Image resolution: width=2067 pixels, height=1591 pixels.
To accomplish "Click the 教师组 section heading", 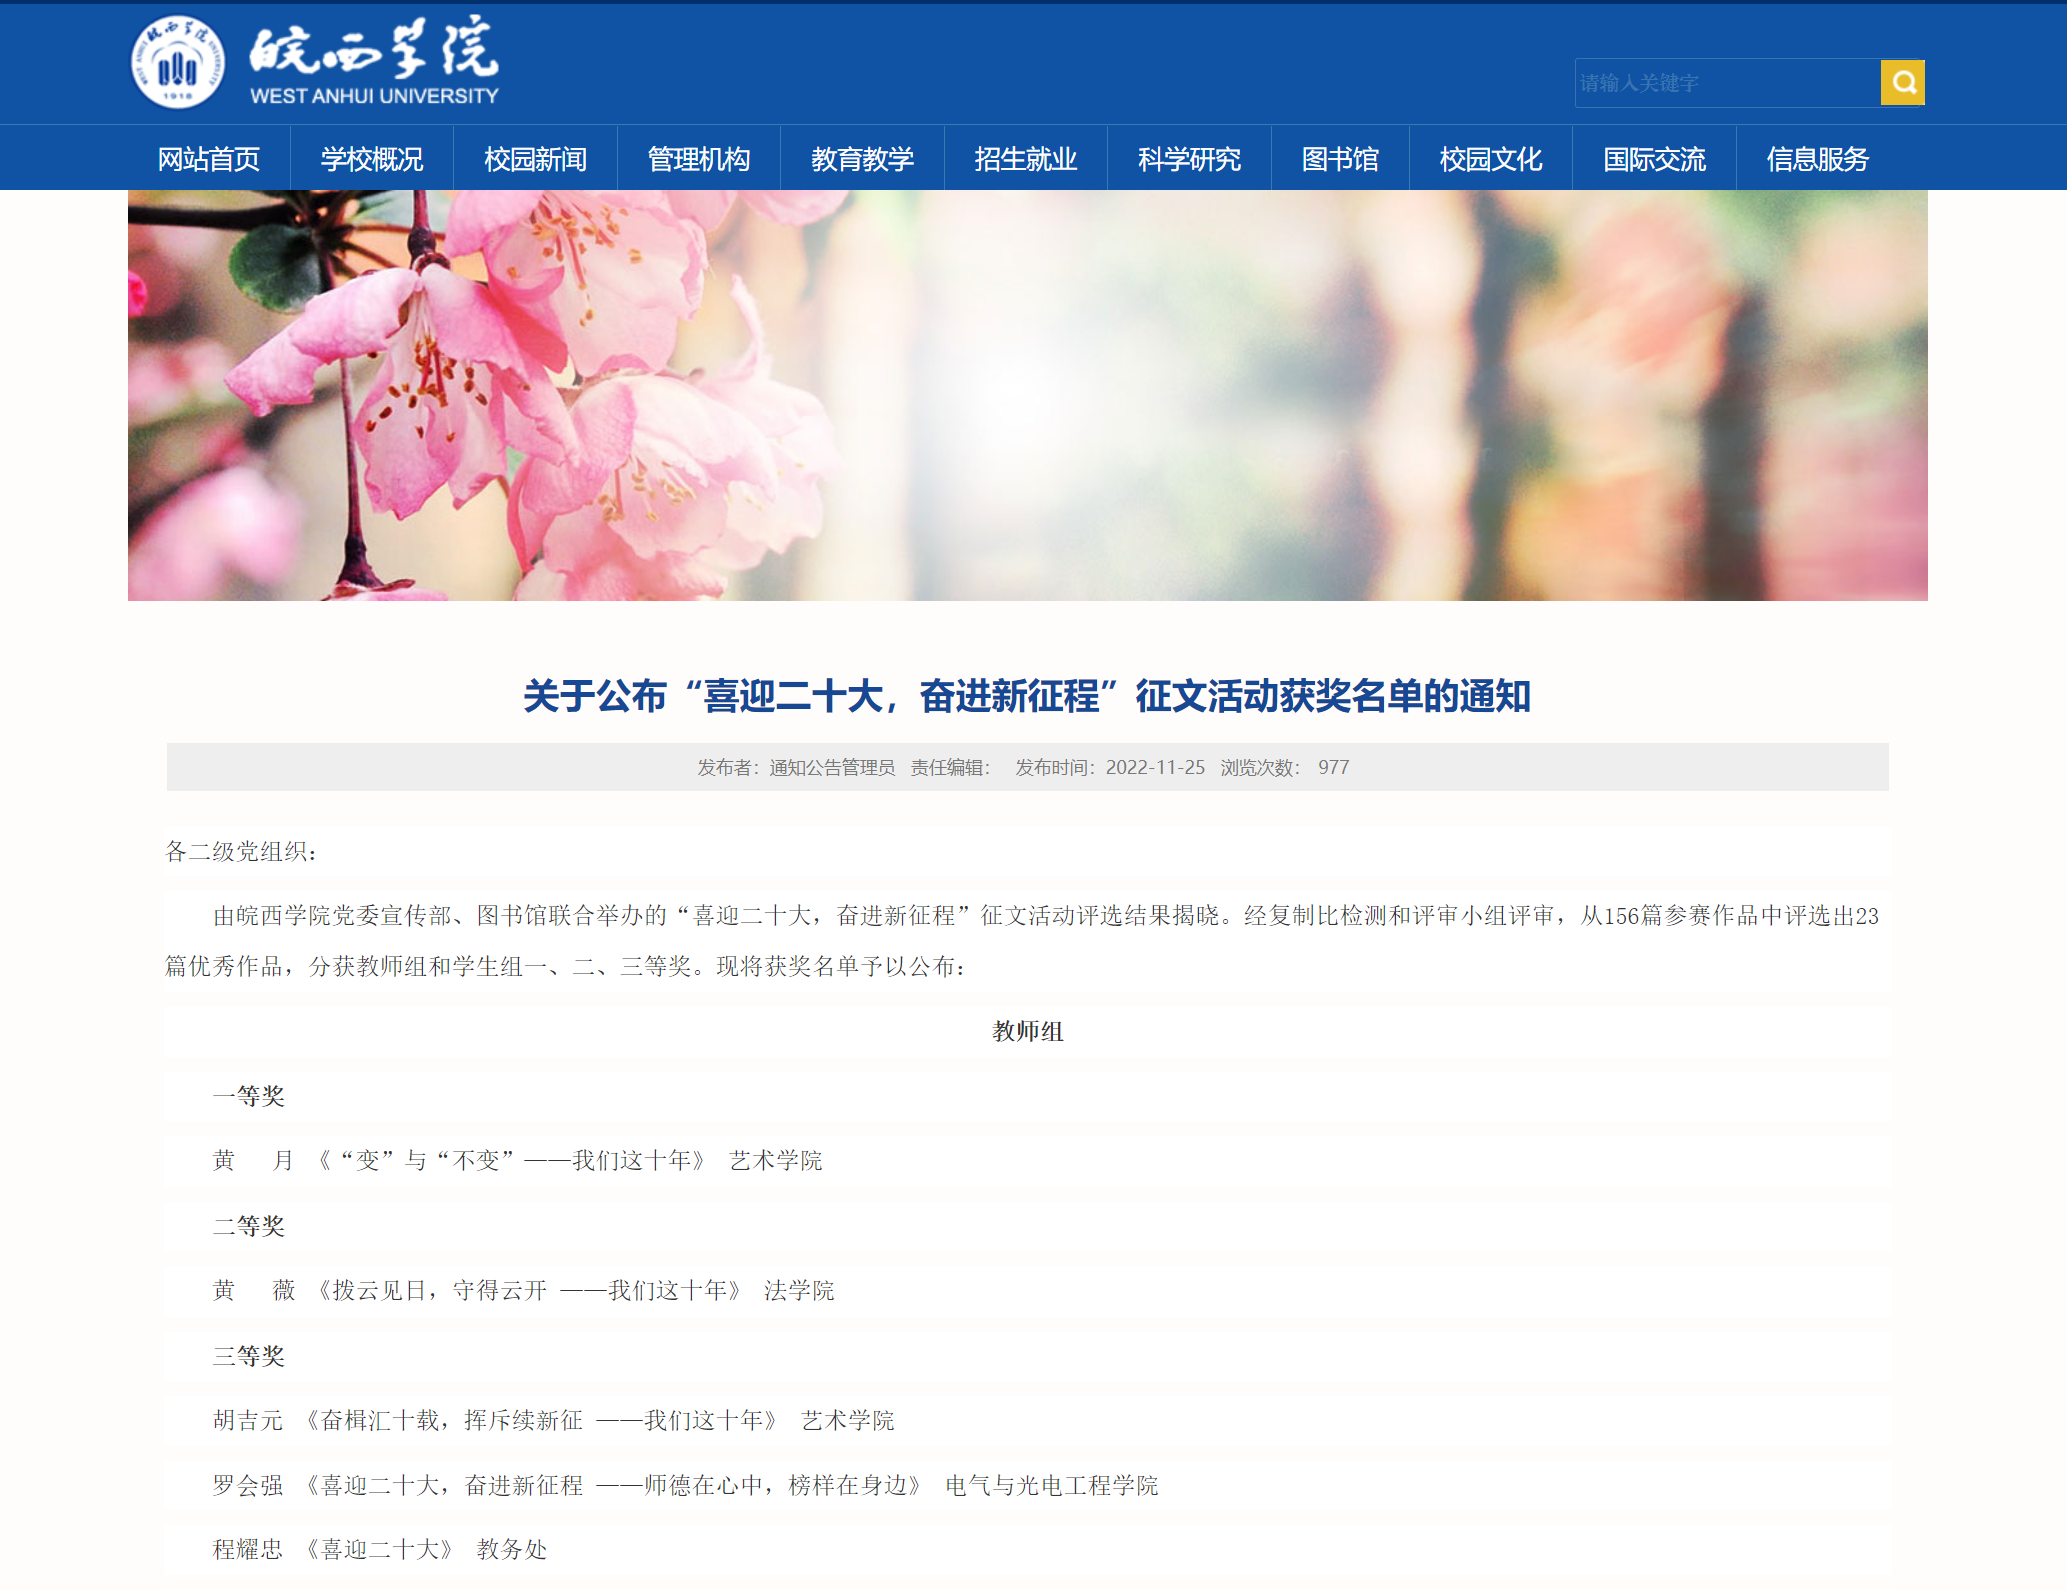I will point(1027,1031).
